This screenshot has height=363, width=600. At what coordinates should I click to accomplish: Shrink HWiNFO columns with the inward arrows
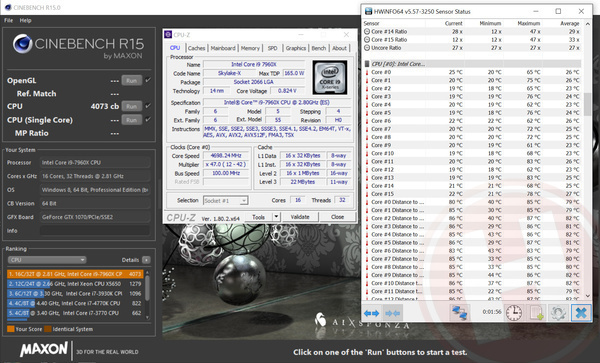point(392,313)
